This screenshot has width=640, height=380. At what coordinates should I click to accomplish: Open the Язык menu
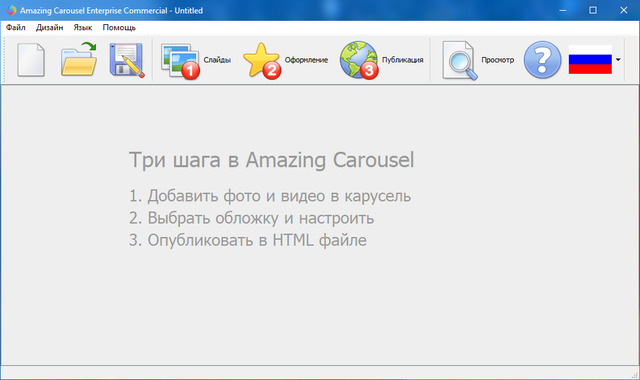tap(82, 27)
